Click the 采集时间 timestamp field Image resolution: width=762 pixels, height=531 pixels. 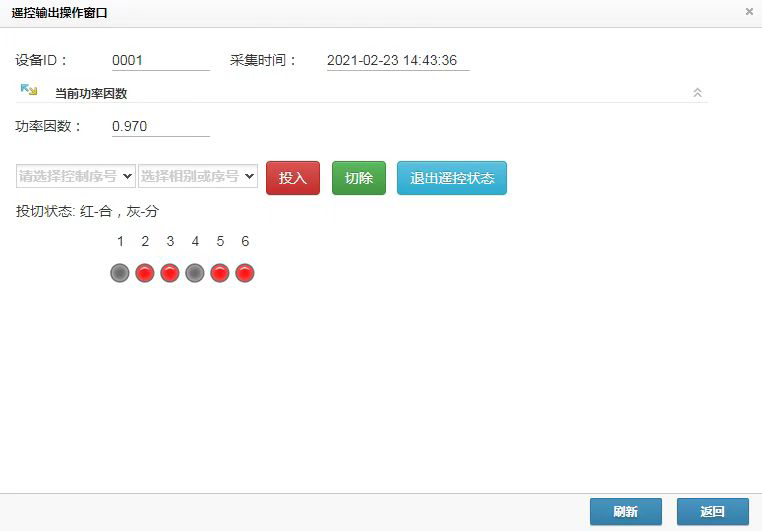[x=397, y=60]
